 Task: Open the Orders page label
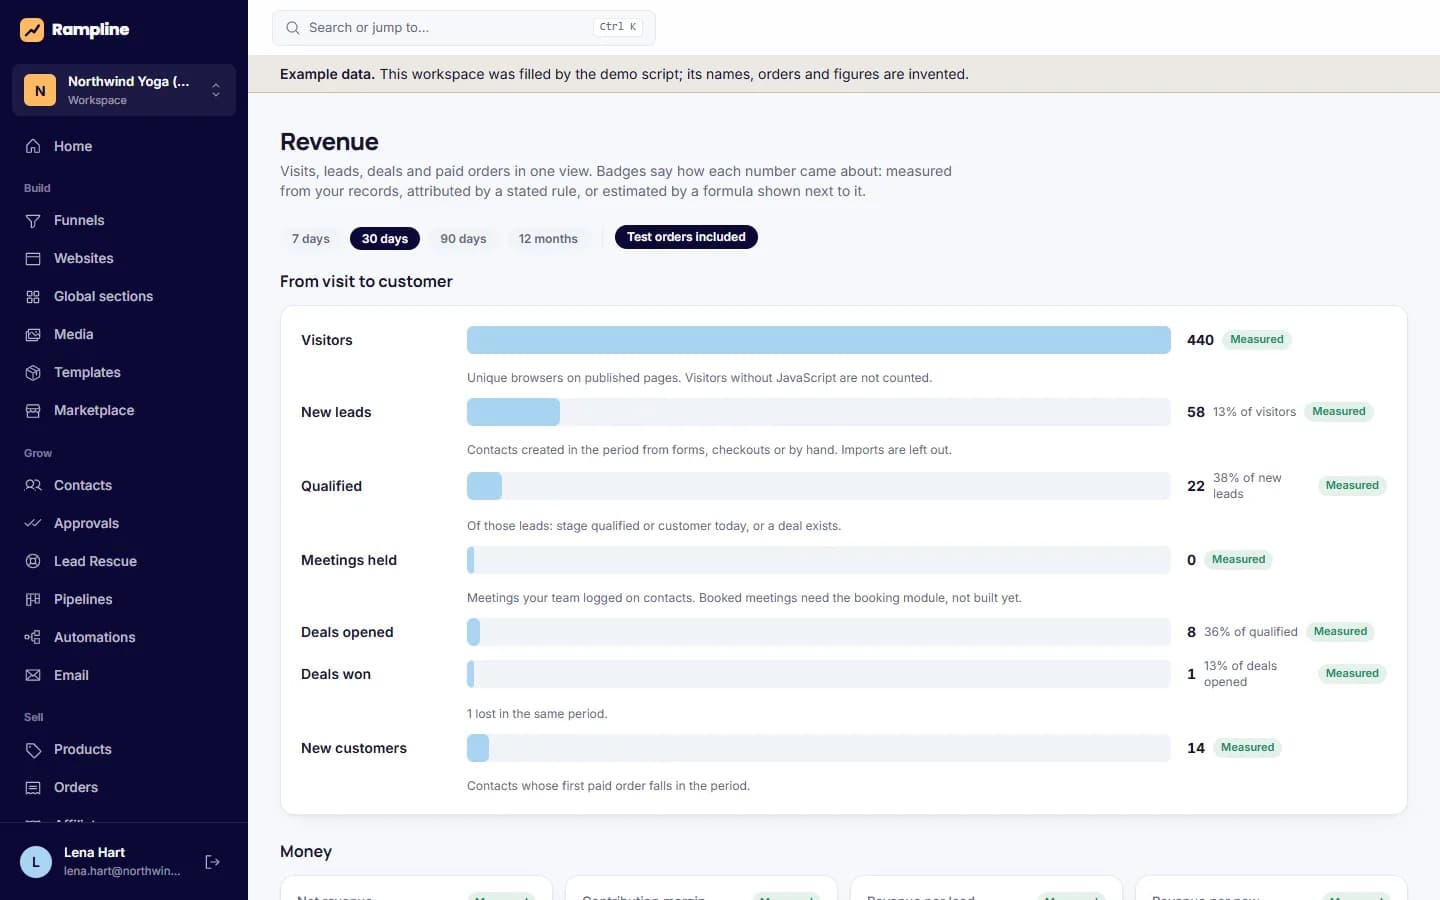[76, 787]
